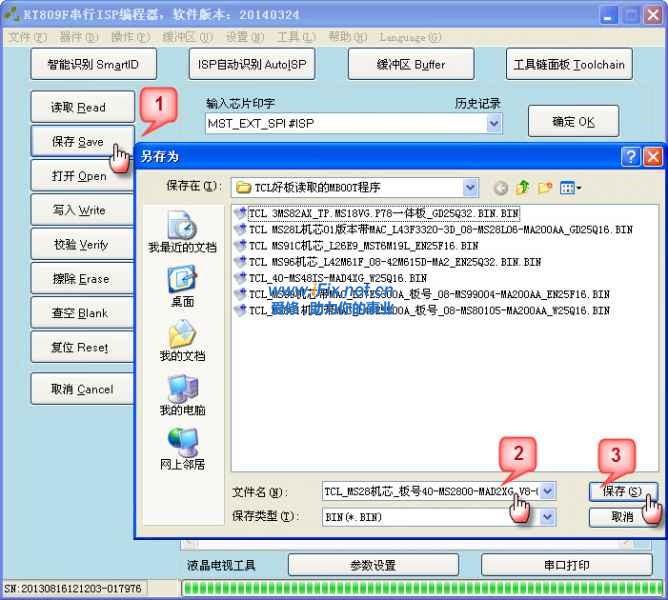Open the save type BIN dropdown
The height and width of the screenshot is (600, 668).
tap(548, 517)
